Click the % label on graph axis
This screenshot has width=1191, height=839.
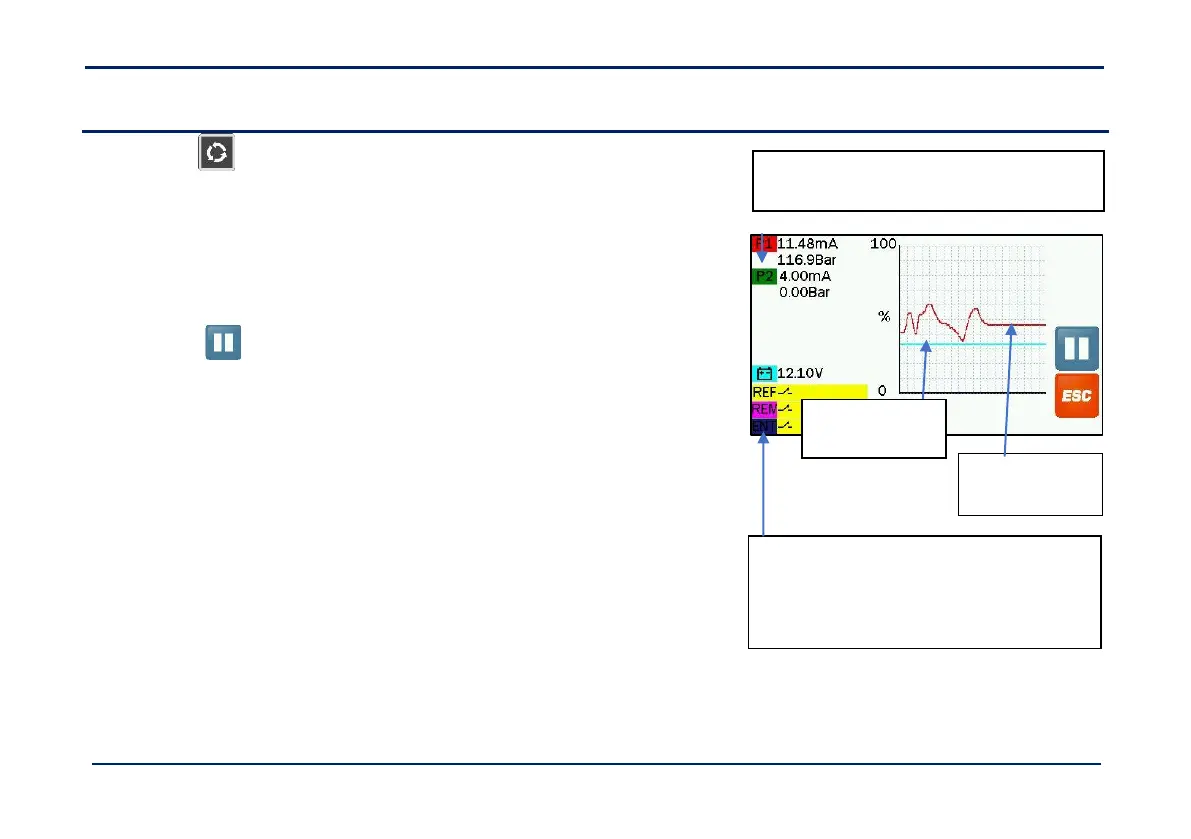pos(884,316)
